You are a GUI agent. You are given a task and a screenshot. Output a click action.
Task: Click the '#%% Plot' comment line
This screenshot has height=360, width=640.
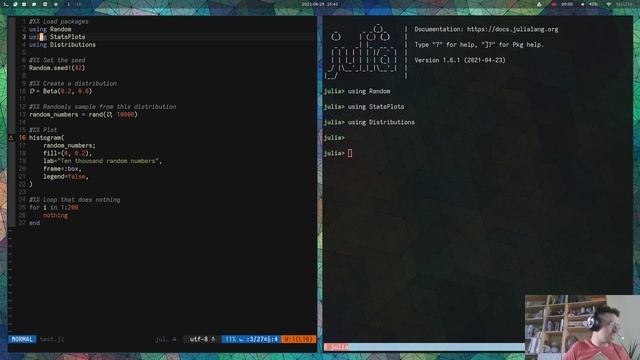pos(43,130)
